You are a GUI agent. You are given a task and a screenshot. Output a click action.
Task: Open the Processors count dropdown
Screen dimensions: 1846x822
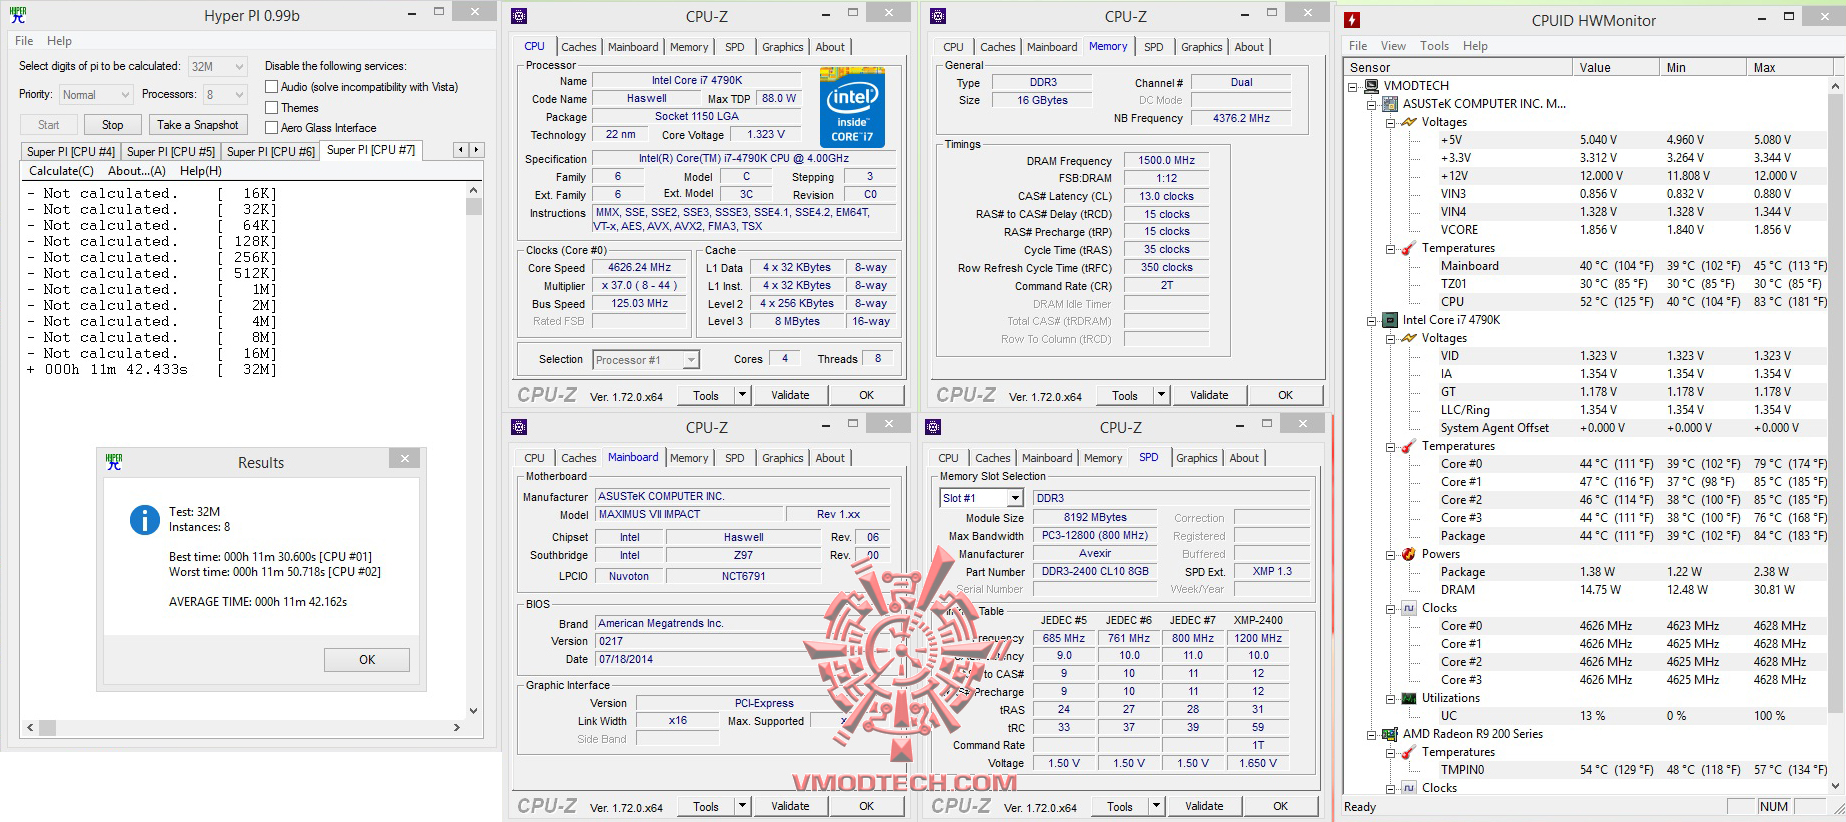[x=225, y=95]
